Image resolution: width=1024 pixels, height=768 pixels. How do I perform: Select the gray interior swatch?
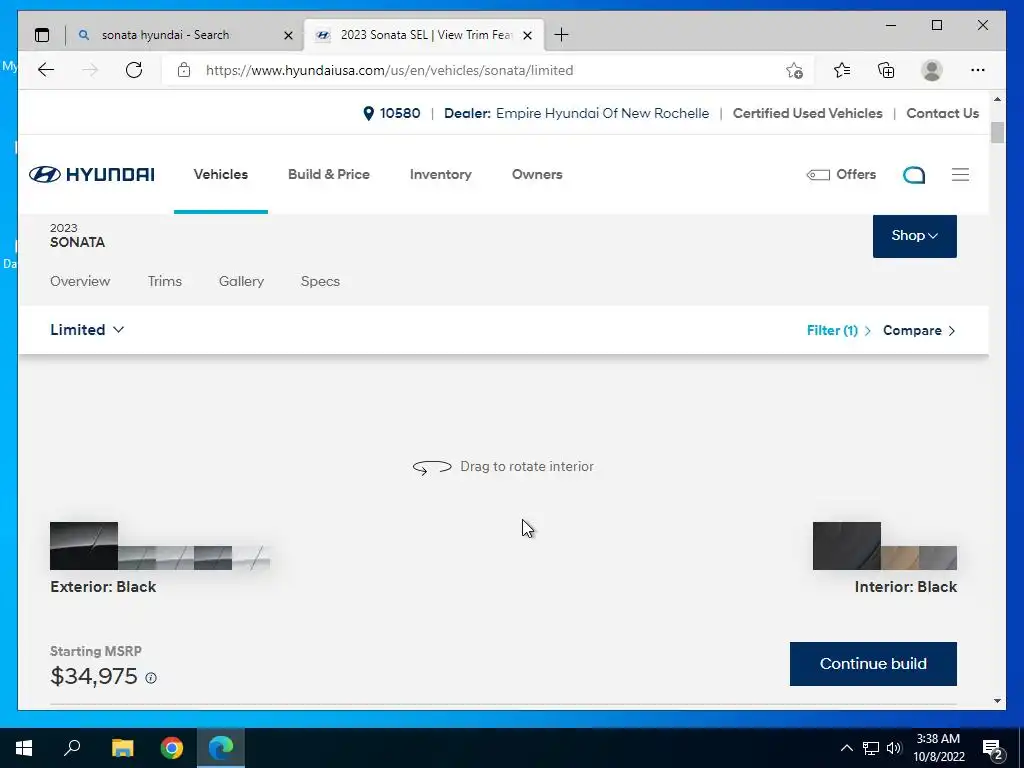[x=938, y=558]
